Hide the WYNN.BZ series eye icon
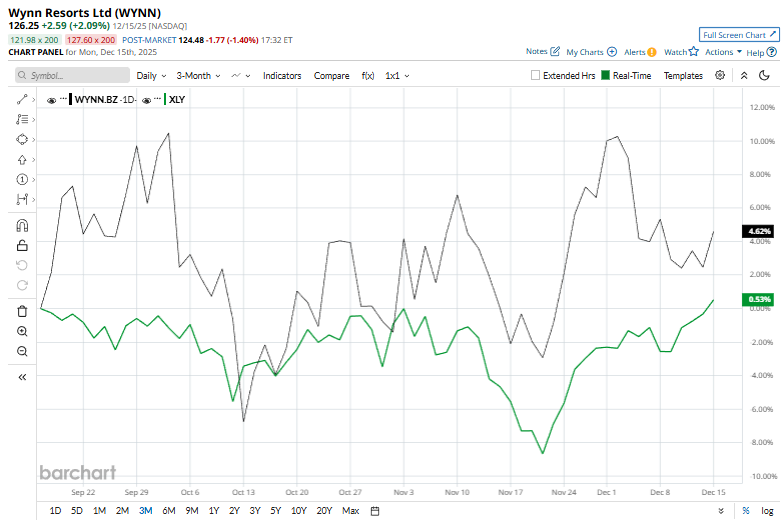782x523 pixels. click(51, 100)
